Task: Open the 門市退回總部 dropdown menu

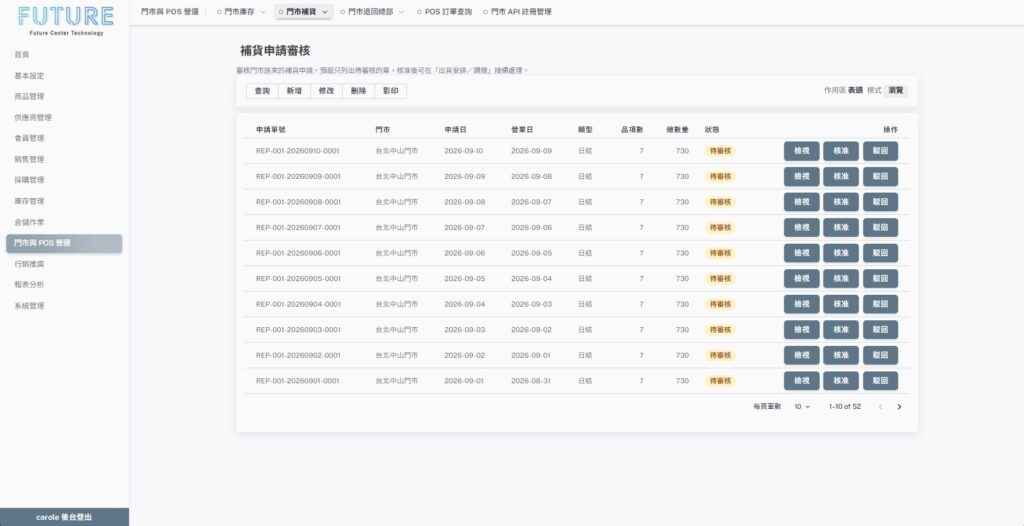Action: 372,12
